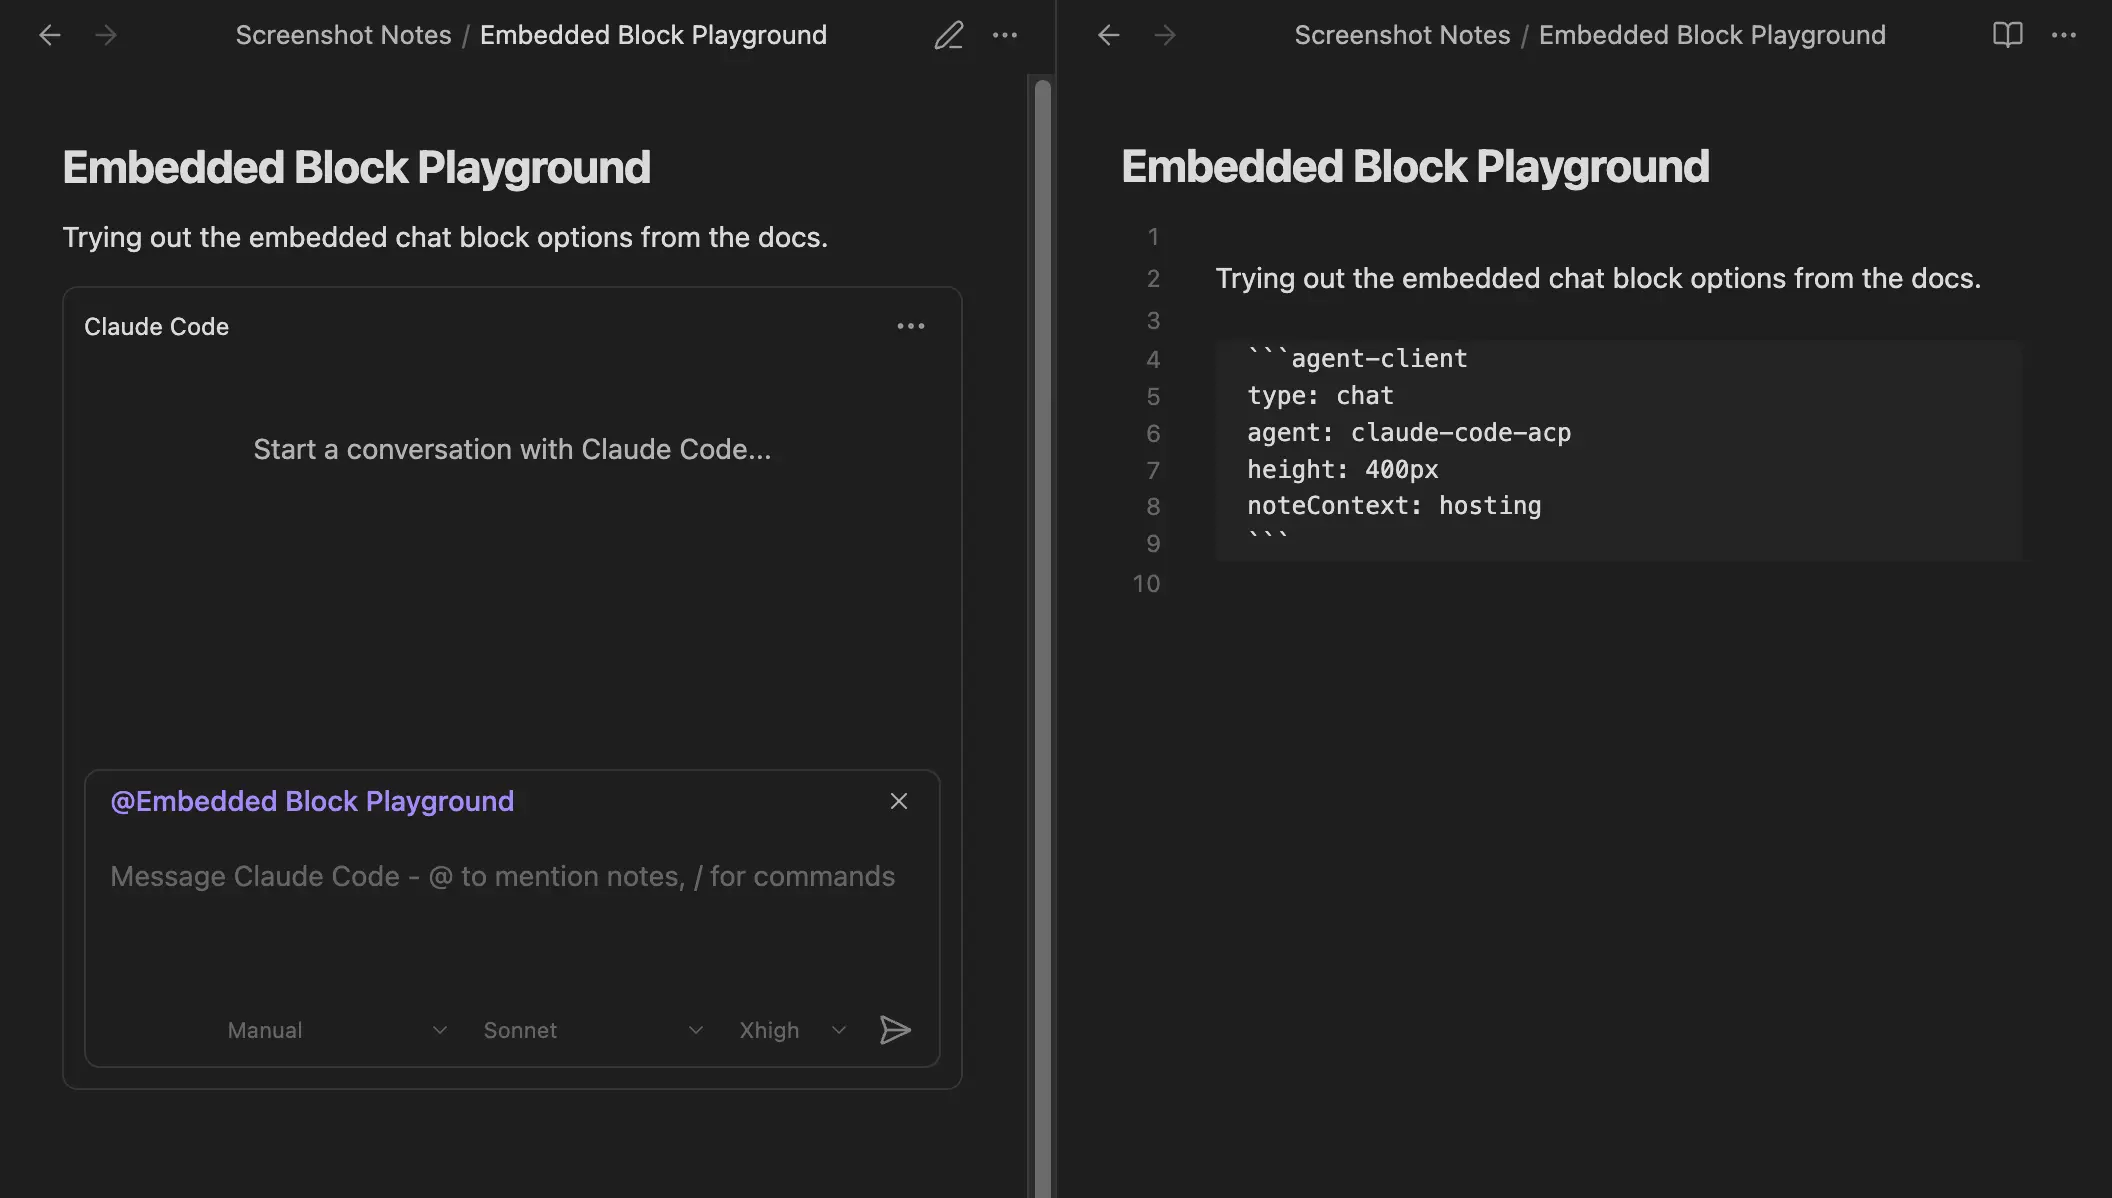Place cursor on the ```agent-client line
Screen dimensions: 2112x1198
click(x=1357, y=359)
